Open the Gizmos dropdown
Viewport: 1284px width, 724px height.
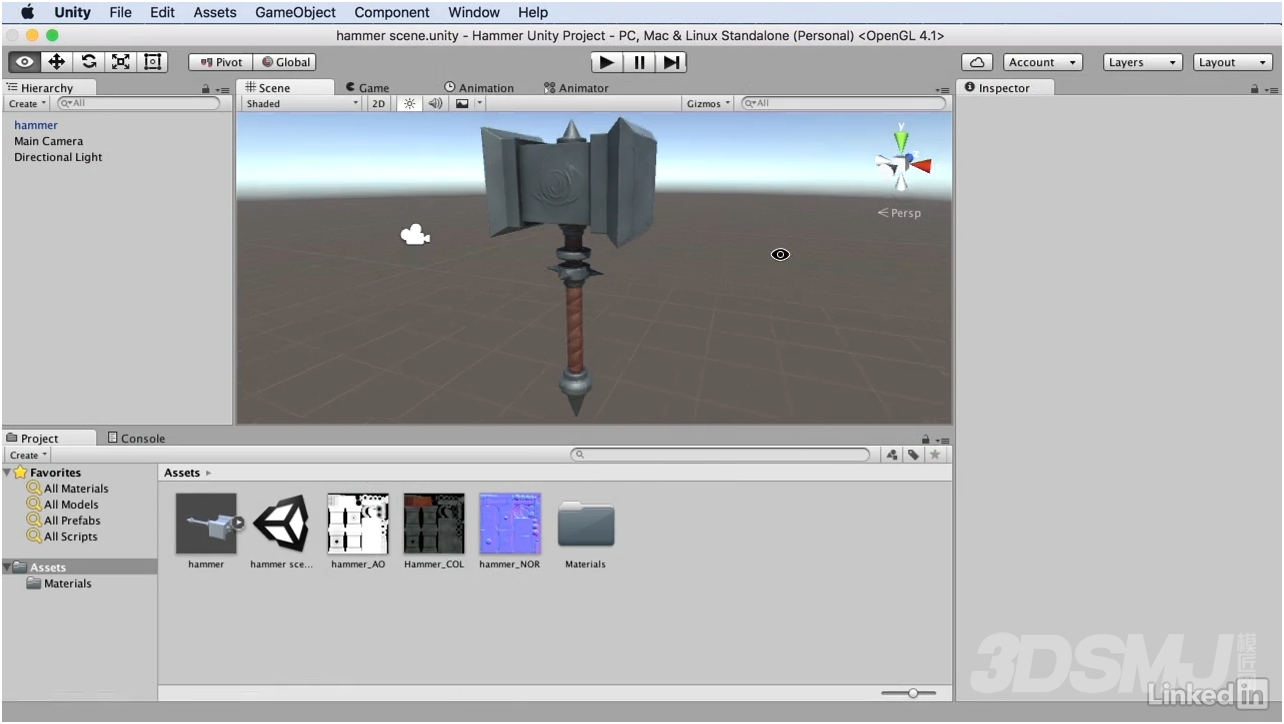point(708,104)
